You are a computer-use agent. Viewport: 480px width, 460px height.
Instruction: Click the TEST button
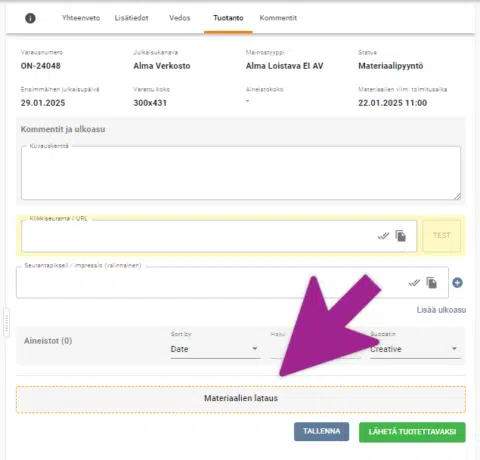point(442,235)
